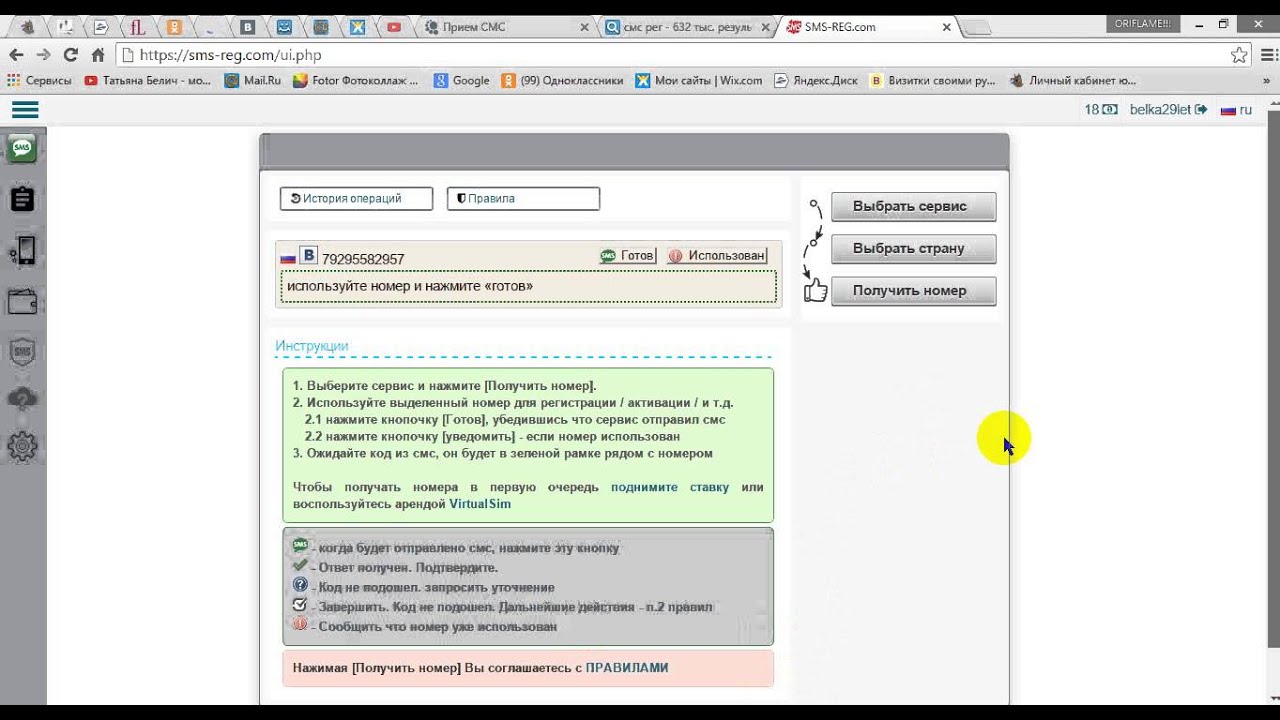Switch to the VK pinned tab
Viewport: 1280px width, 720px height.
(x=248, y=27)
